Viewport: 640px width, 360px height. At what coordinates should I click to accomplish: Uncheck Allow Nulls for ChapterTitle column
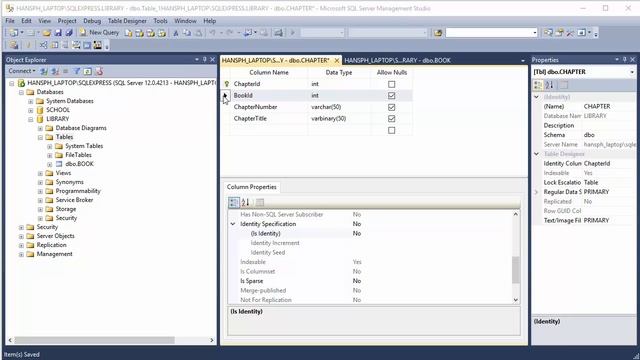391,119
